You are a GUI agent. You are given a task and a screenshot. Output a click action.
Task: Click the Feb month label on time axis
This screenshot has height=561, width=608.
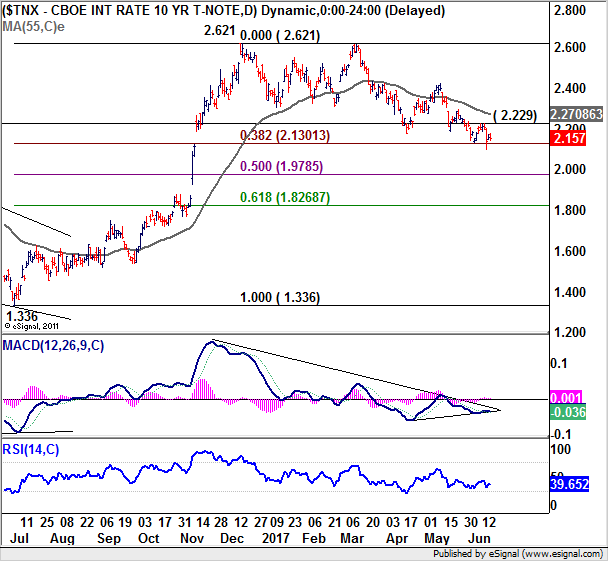314,539
